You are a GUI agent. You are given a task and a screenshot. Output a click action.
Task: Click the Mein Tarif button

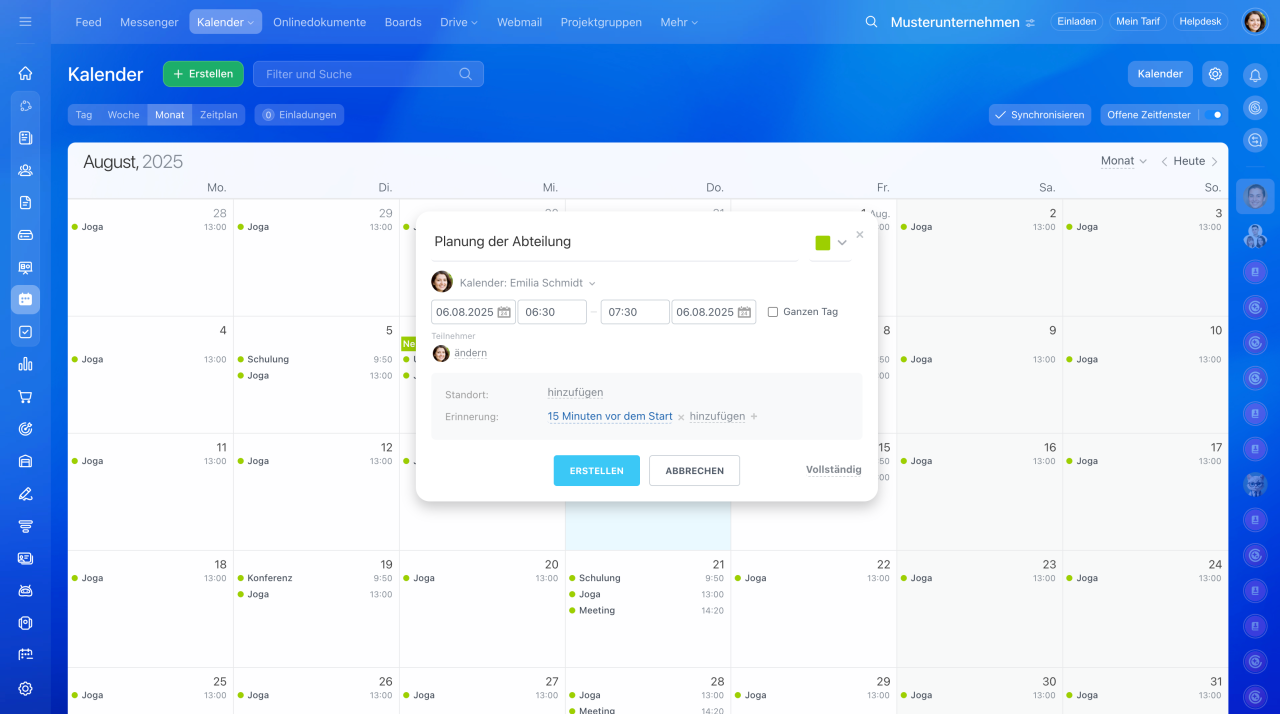(1138, 21)
